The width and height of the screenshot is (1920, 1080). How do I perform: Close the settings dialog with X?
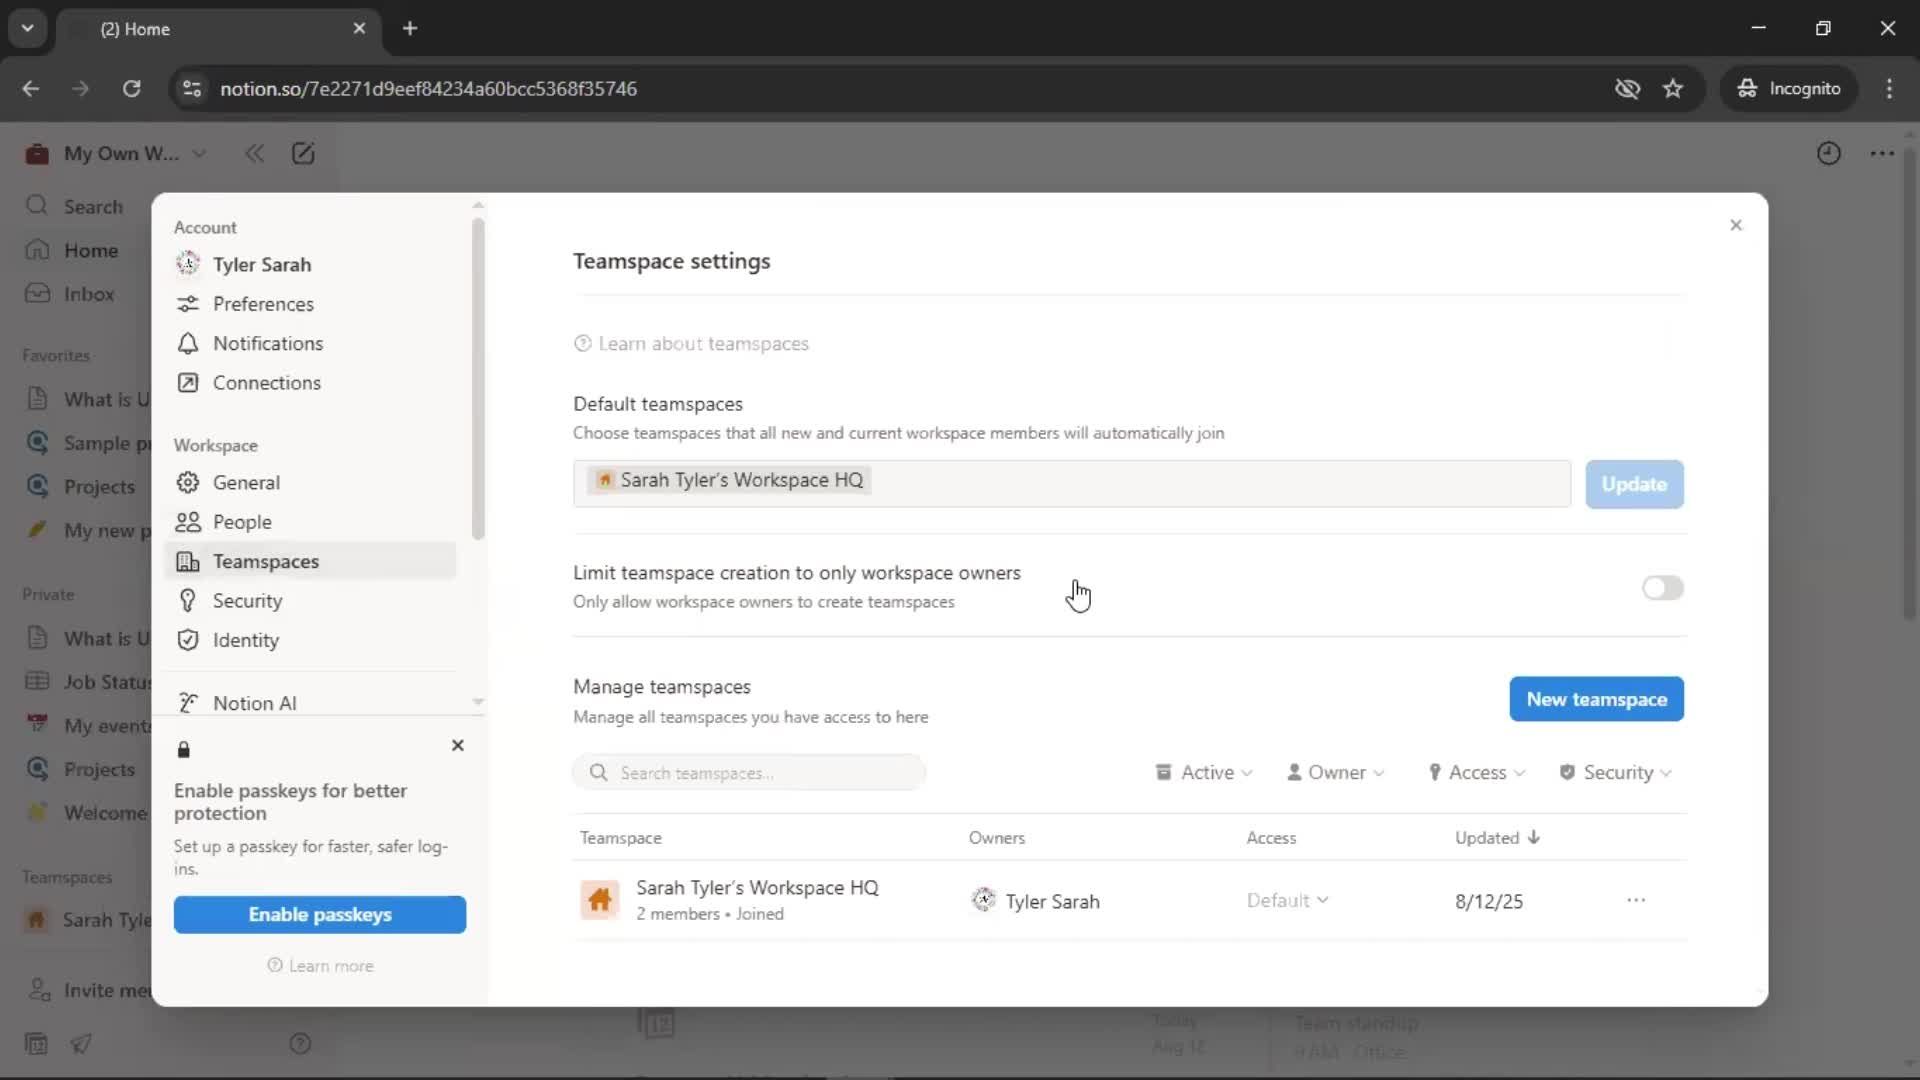click(1736, 225)
